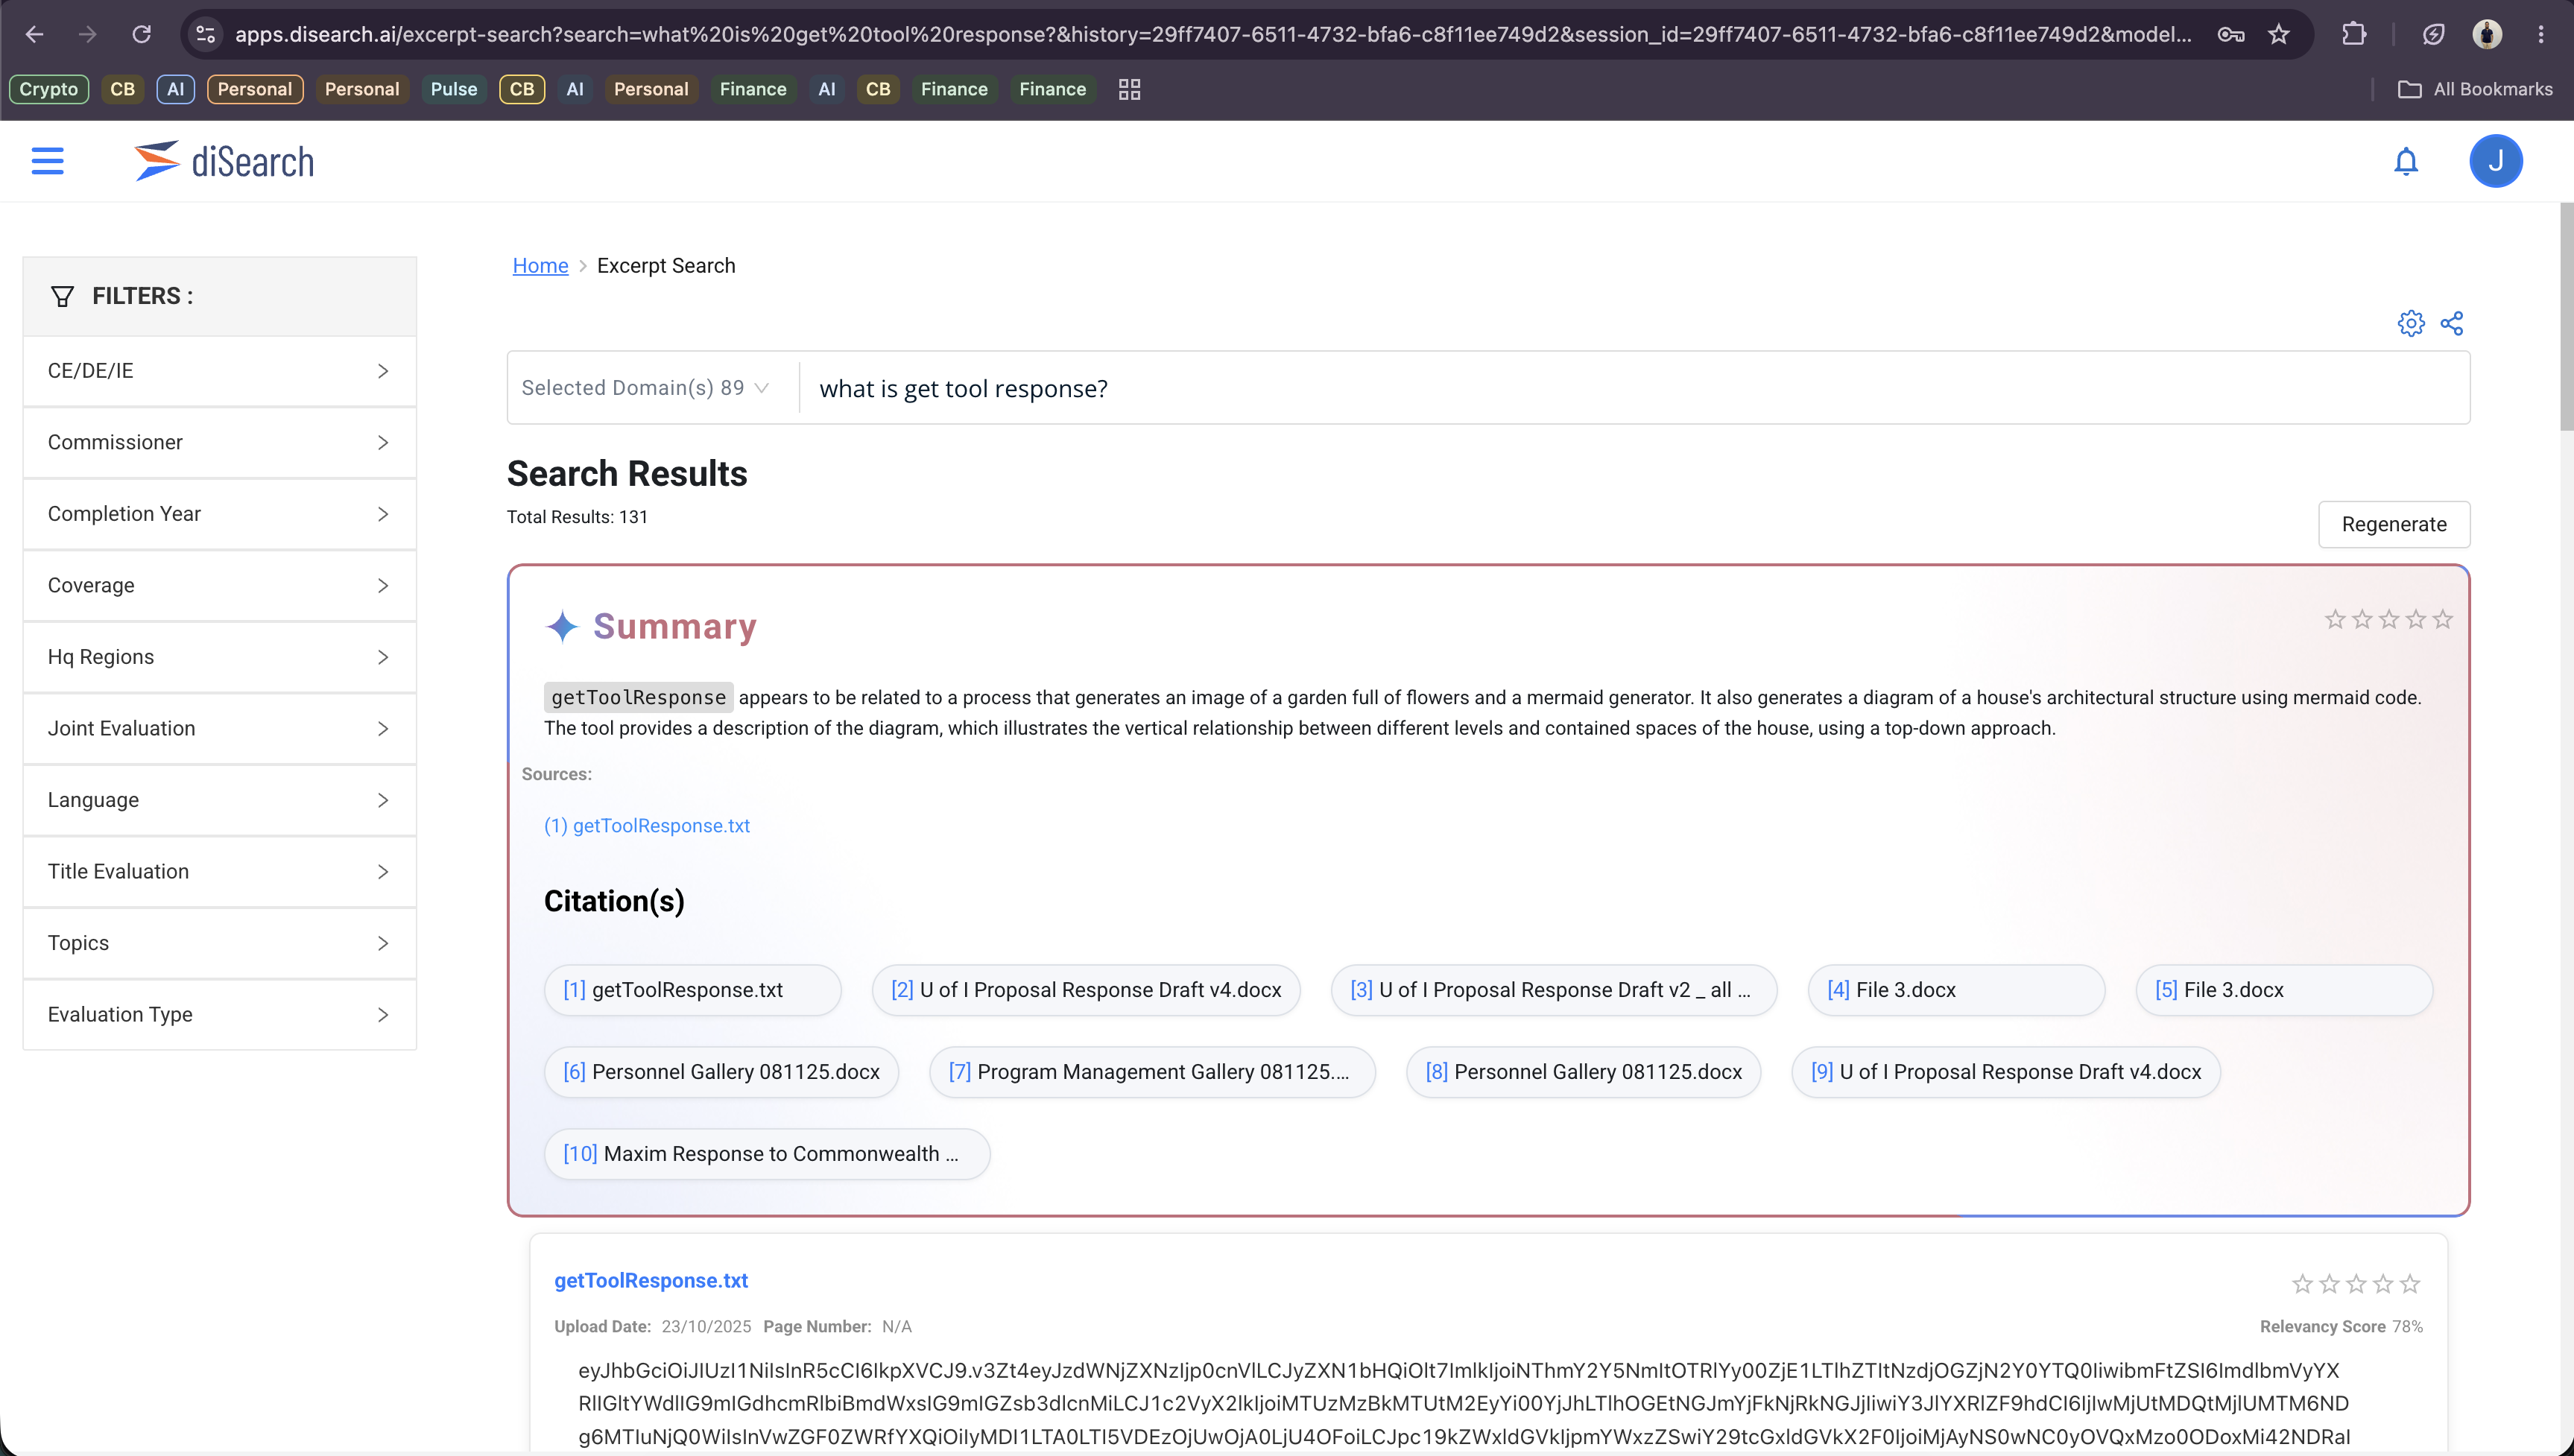Expand the Completion Year filter
This screenshot has width=2574, height=1456.
click(219, 514)
